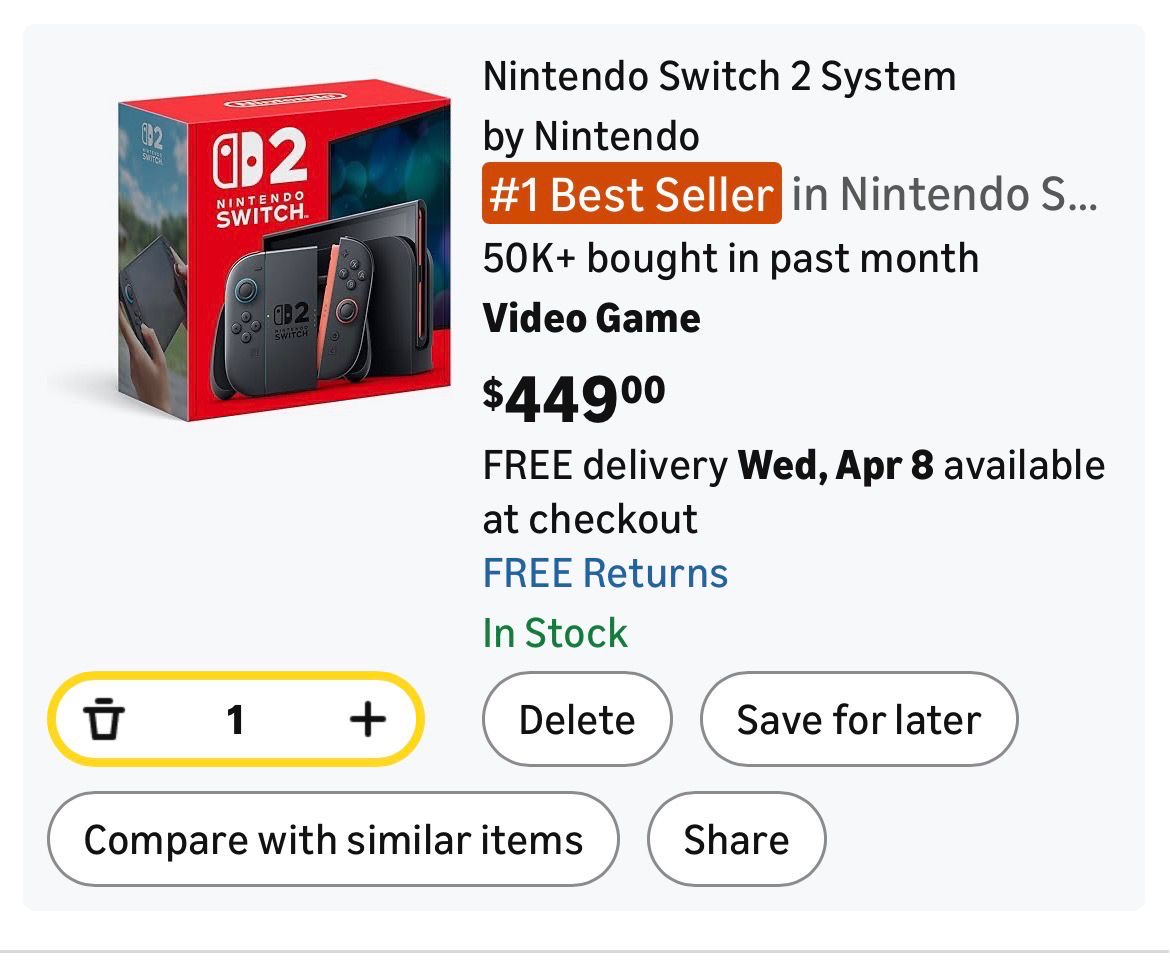Click the "at checkout" text
This screenshot has height=968, width=1170.
pos(590,520)
